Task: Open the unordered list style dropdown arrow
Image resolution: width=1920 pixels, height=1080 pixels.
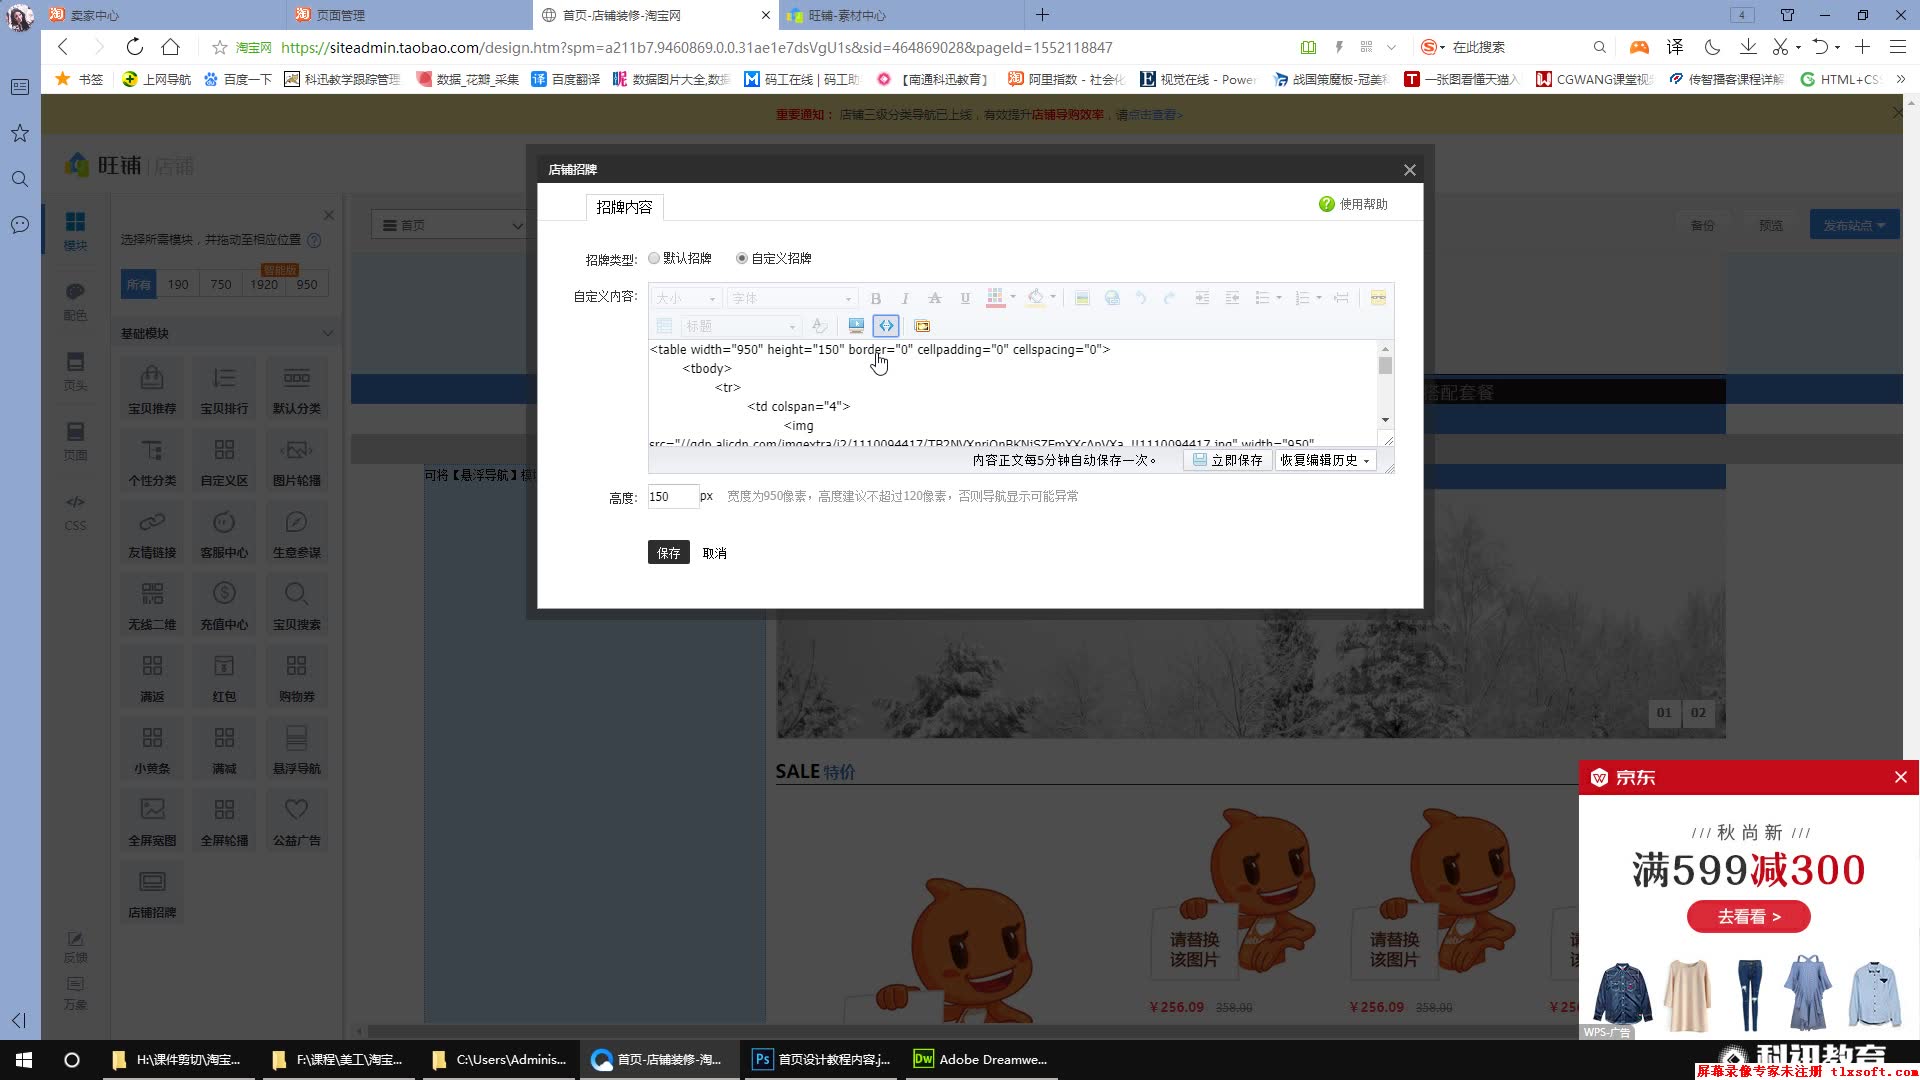Action: point(1279,298)
